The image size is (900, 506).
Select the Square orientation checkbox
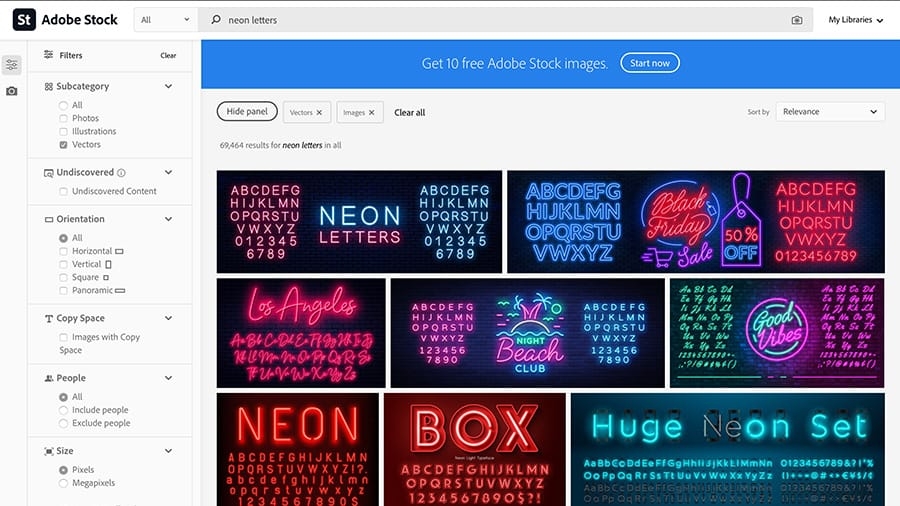(63, 278)
